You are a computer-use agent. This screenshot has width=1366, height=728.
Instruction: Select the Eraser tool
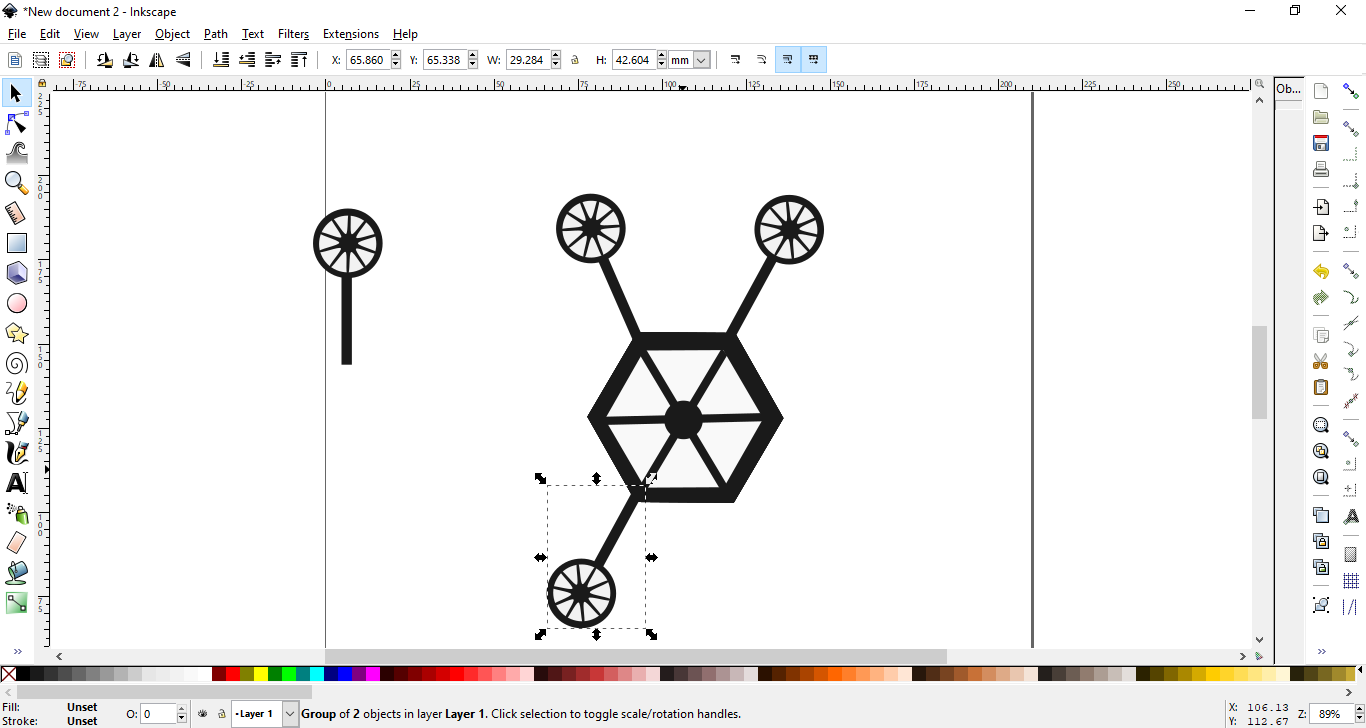pos(16,543)
